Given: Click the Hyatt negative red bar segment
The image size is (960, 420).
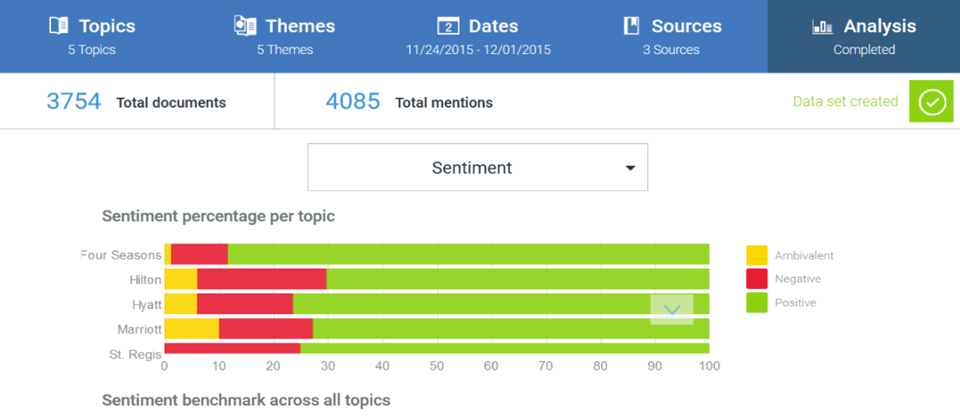Looking at the screenshot, I should click(245, 304).
